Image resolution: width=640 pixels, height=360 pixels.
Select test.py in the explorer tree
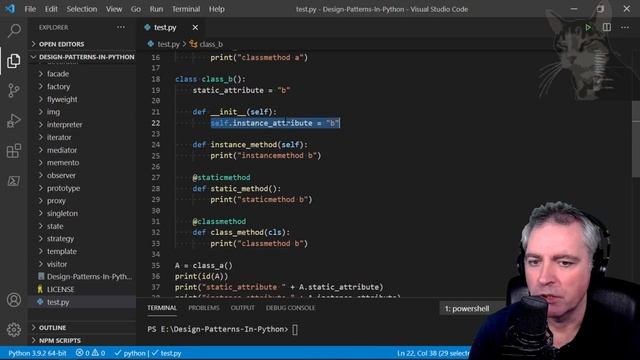click(58, 302)
